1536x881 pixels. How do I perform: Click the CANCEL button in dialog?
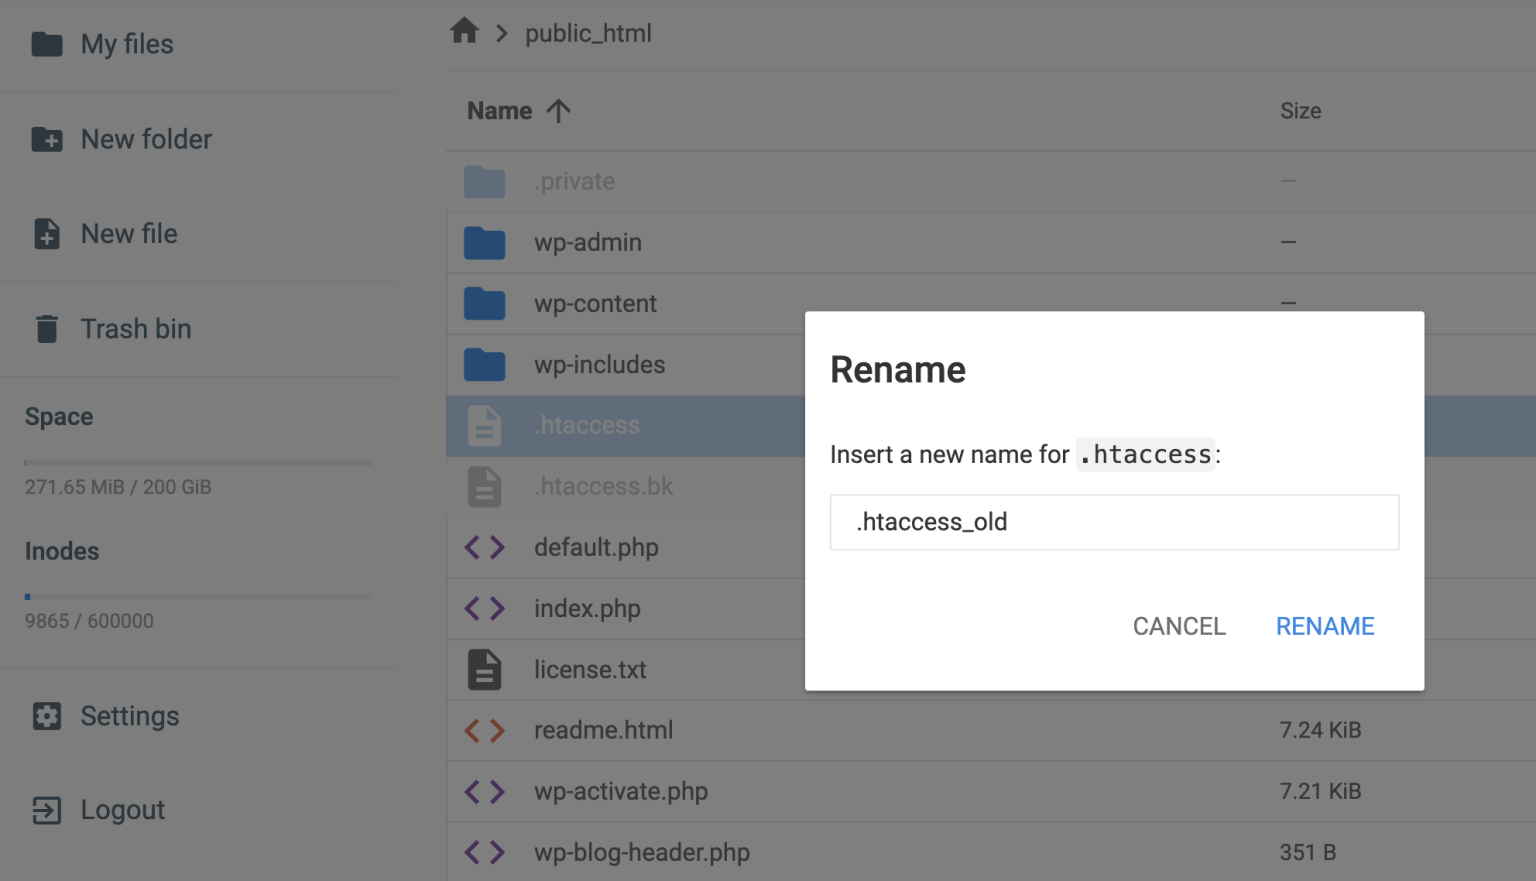1179,626
